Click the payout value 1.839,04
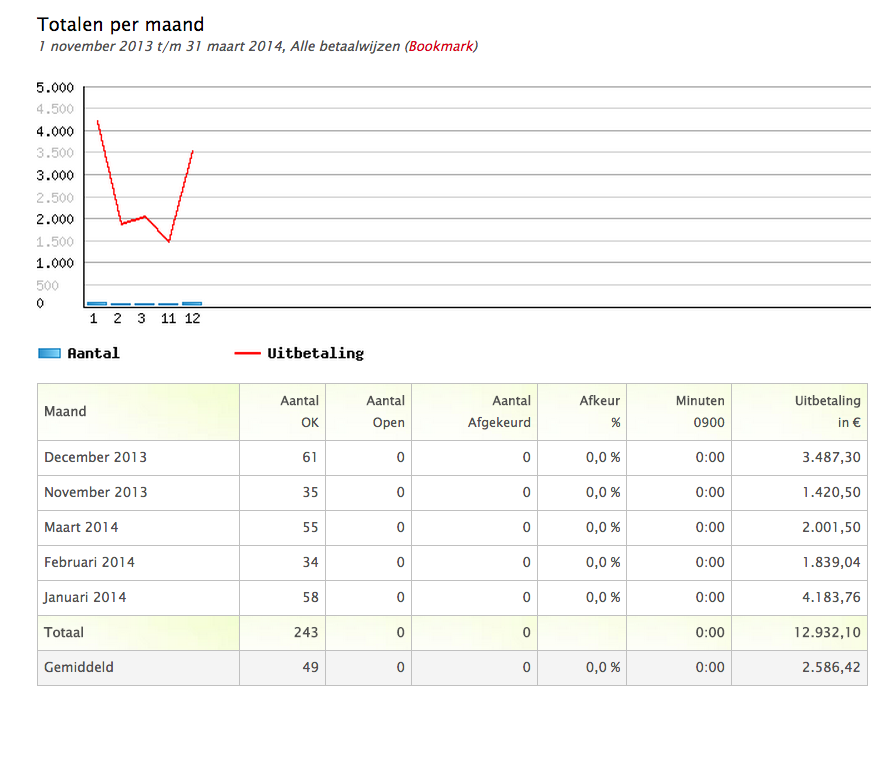Viewport: 886px width, 777px height. coord(831,562)
